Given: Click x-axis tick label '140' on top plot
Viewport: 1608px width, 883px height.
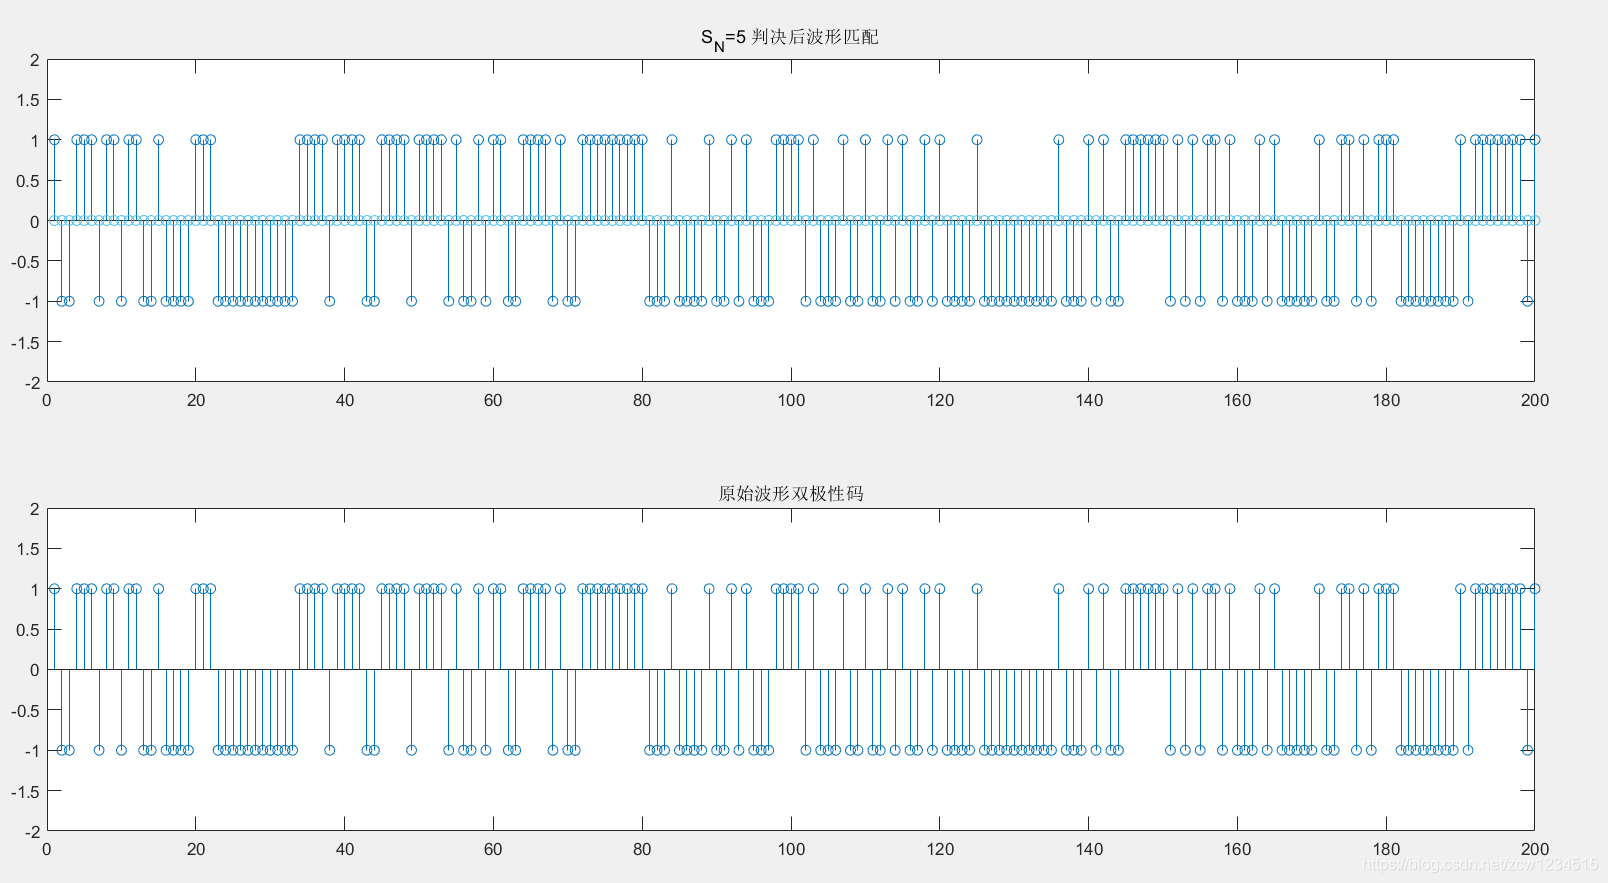Looking at the screenshot, I should coord(1089,400).
